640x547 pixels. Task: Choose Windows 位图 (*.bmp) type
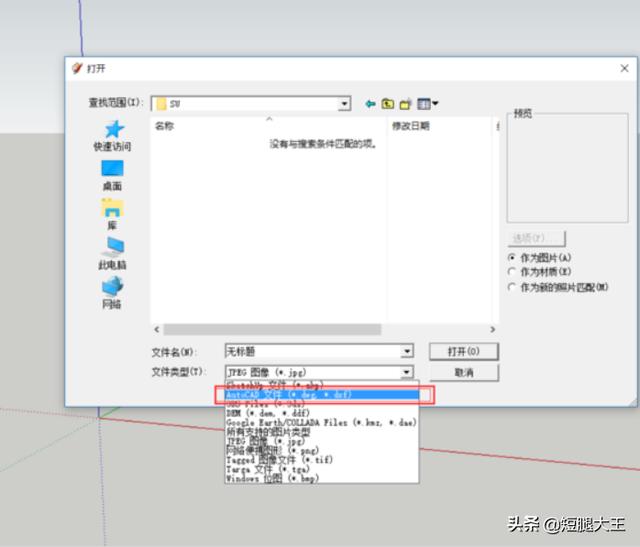tap(322, 478)
